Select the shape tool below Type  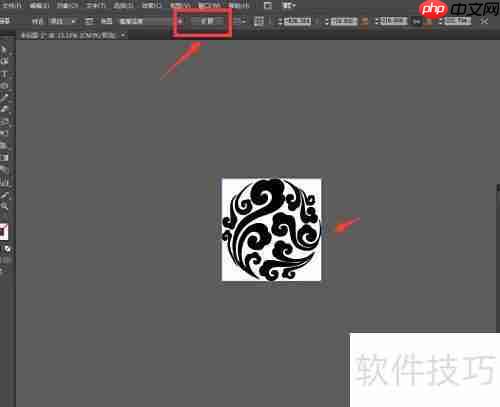coord(5,86)
